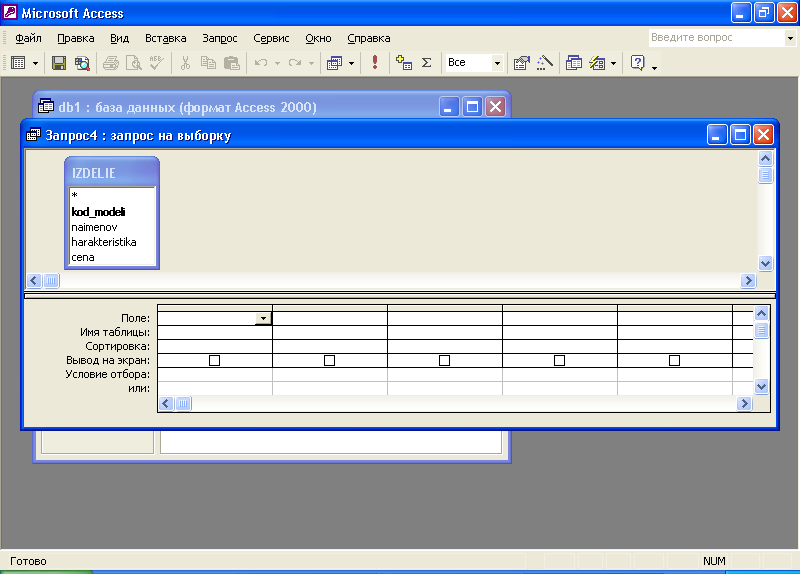800x574 pixels.
Task: Click the Print toolbar icon
Action: pyautogui.click(x=111, y=63)
